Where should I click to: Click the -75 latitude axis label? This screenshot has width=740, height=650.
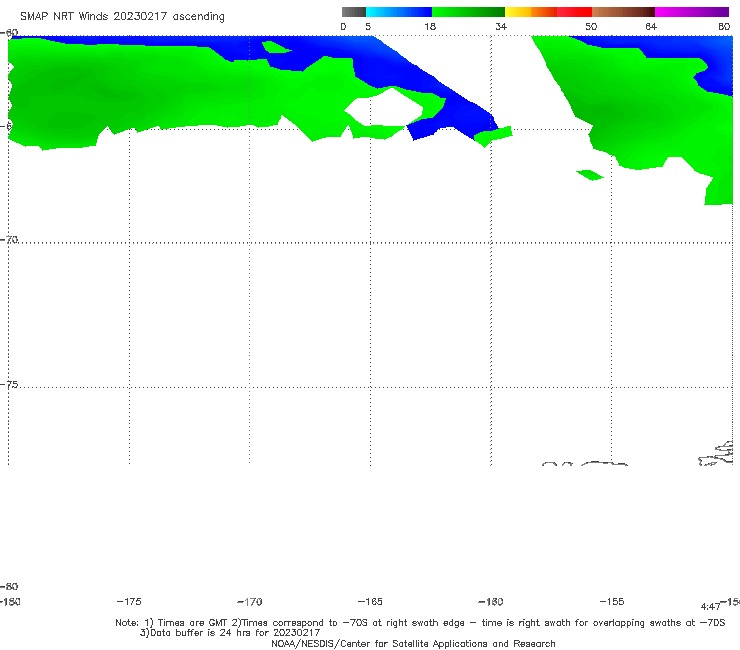pos(9,385)
